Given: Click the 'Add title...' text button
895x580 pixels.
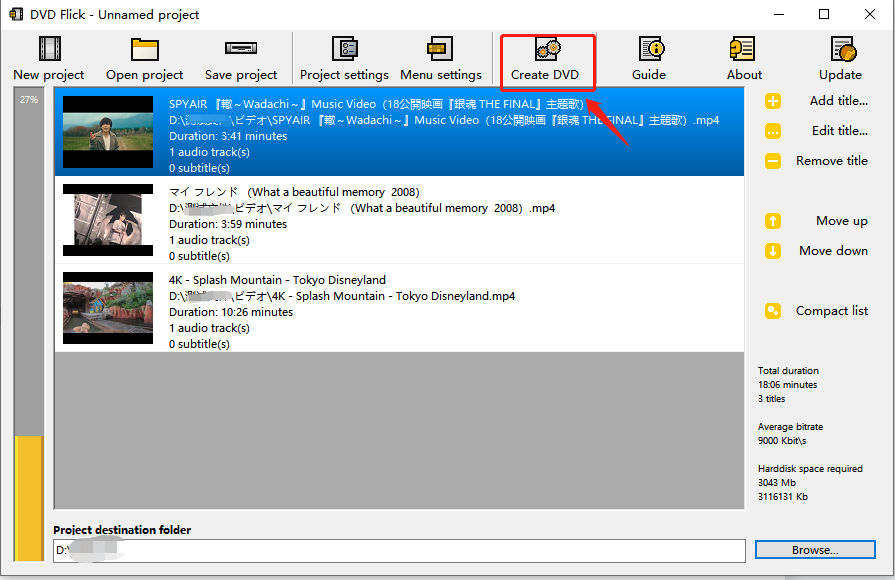Looking at the screenshot, I should point(838,101).
